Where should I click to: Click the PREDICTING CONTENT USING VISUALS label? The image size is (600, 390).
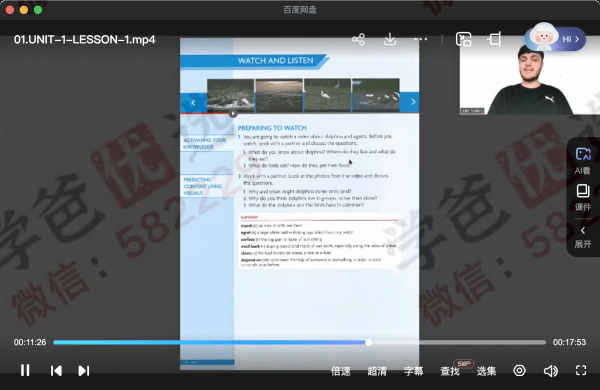click(202, 186)
